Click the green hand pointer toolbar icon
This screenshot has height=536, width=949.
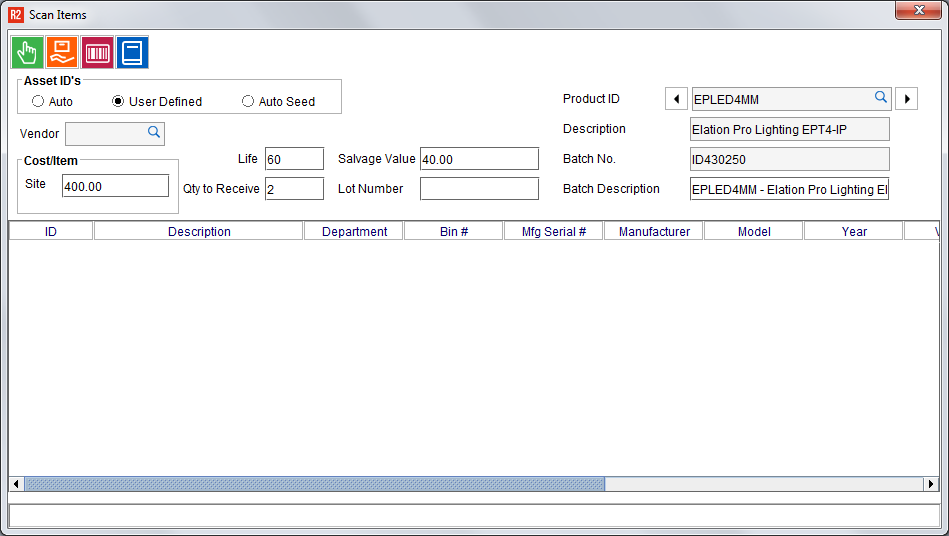point(27,52)
